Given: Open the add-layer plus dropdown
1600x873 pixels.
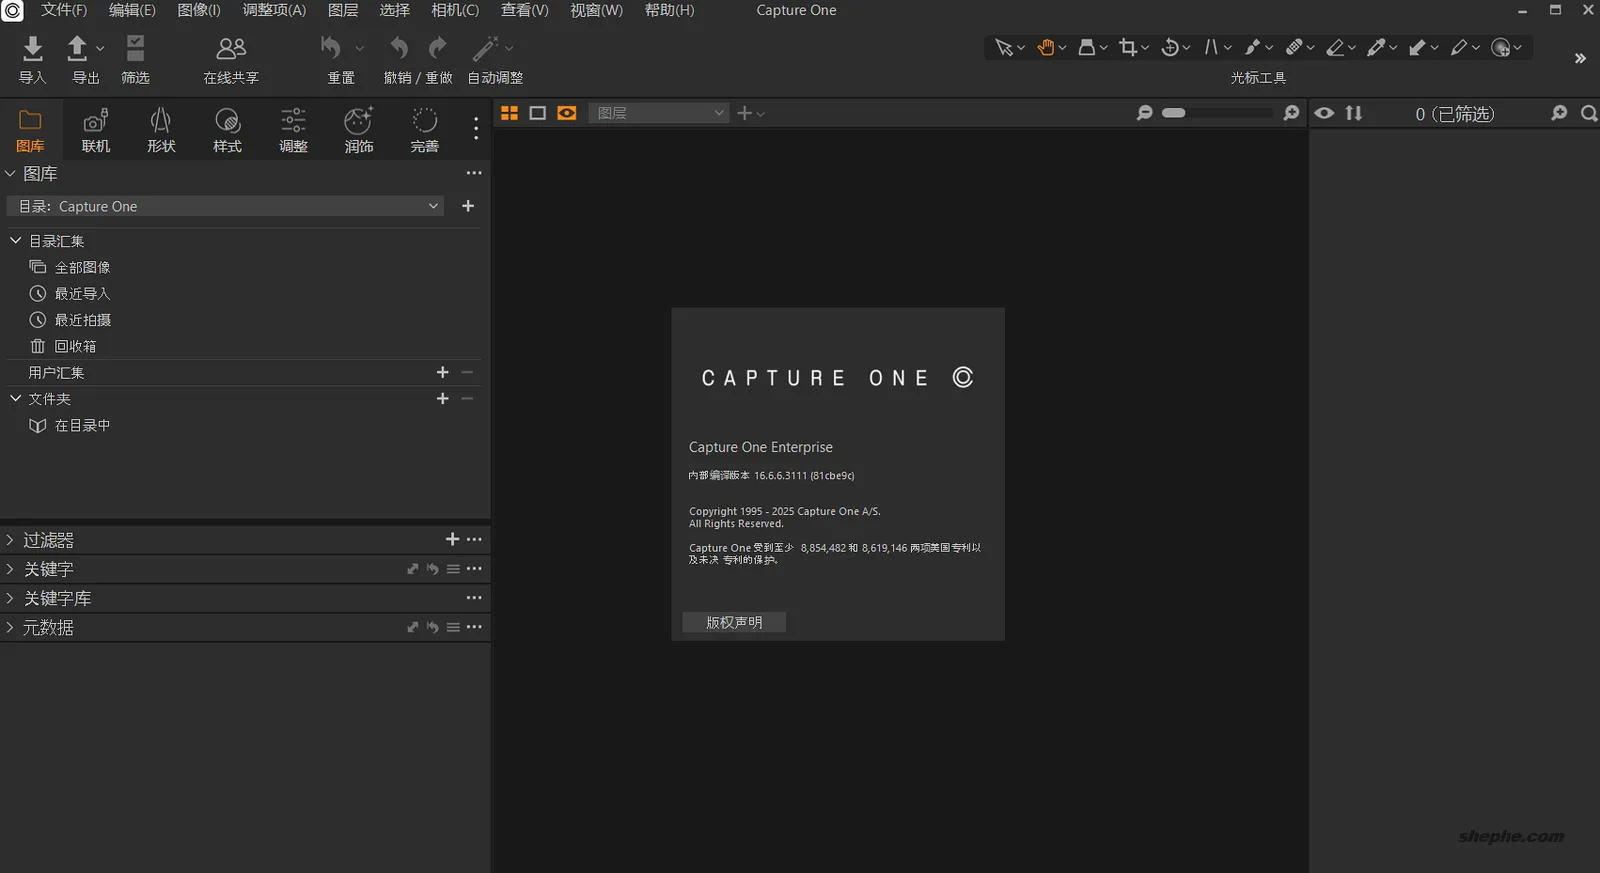Looking at the screenshot, I should point(750,113).
